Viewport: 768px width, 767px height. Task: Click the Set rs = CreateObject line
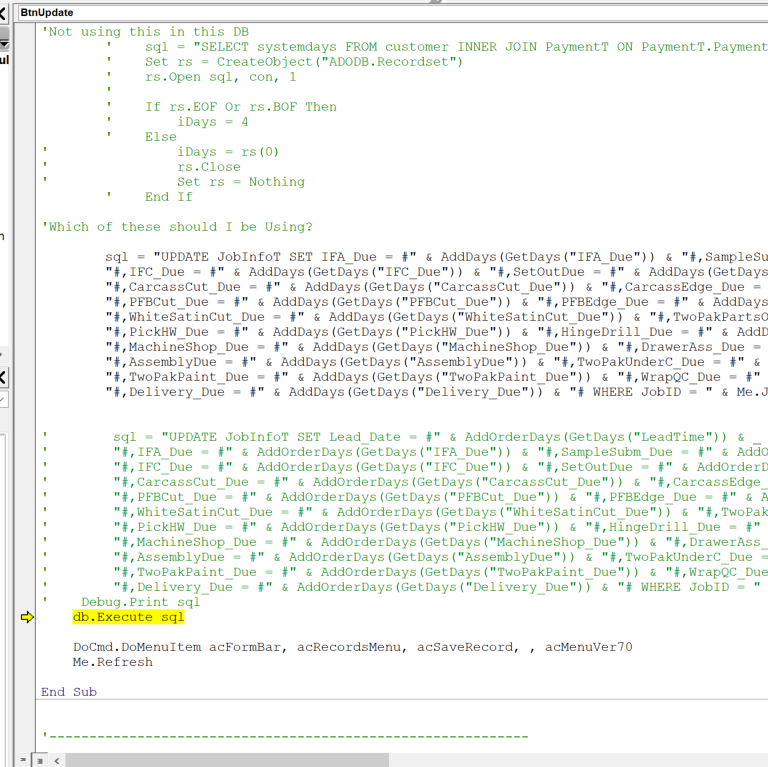pyautogui.click(x=304, y=62)
